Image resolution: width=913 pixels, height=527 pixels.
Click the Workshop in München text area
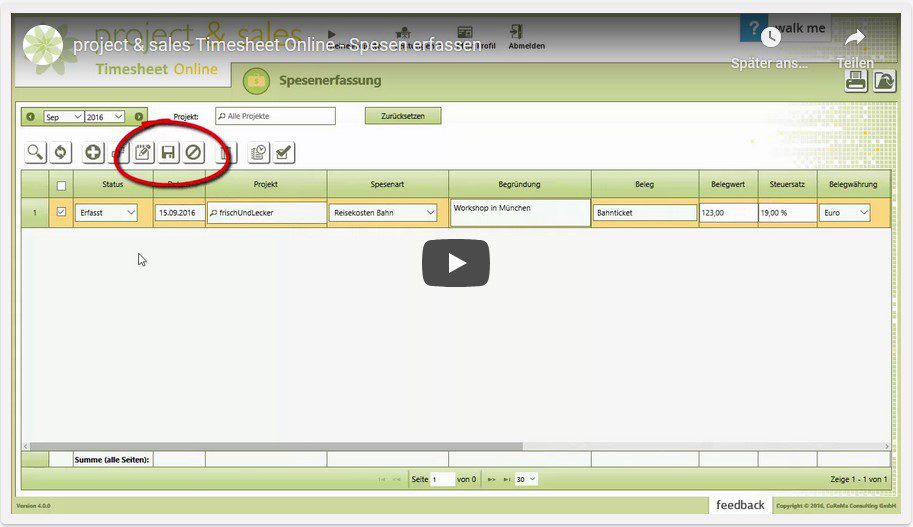point(520,213)
